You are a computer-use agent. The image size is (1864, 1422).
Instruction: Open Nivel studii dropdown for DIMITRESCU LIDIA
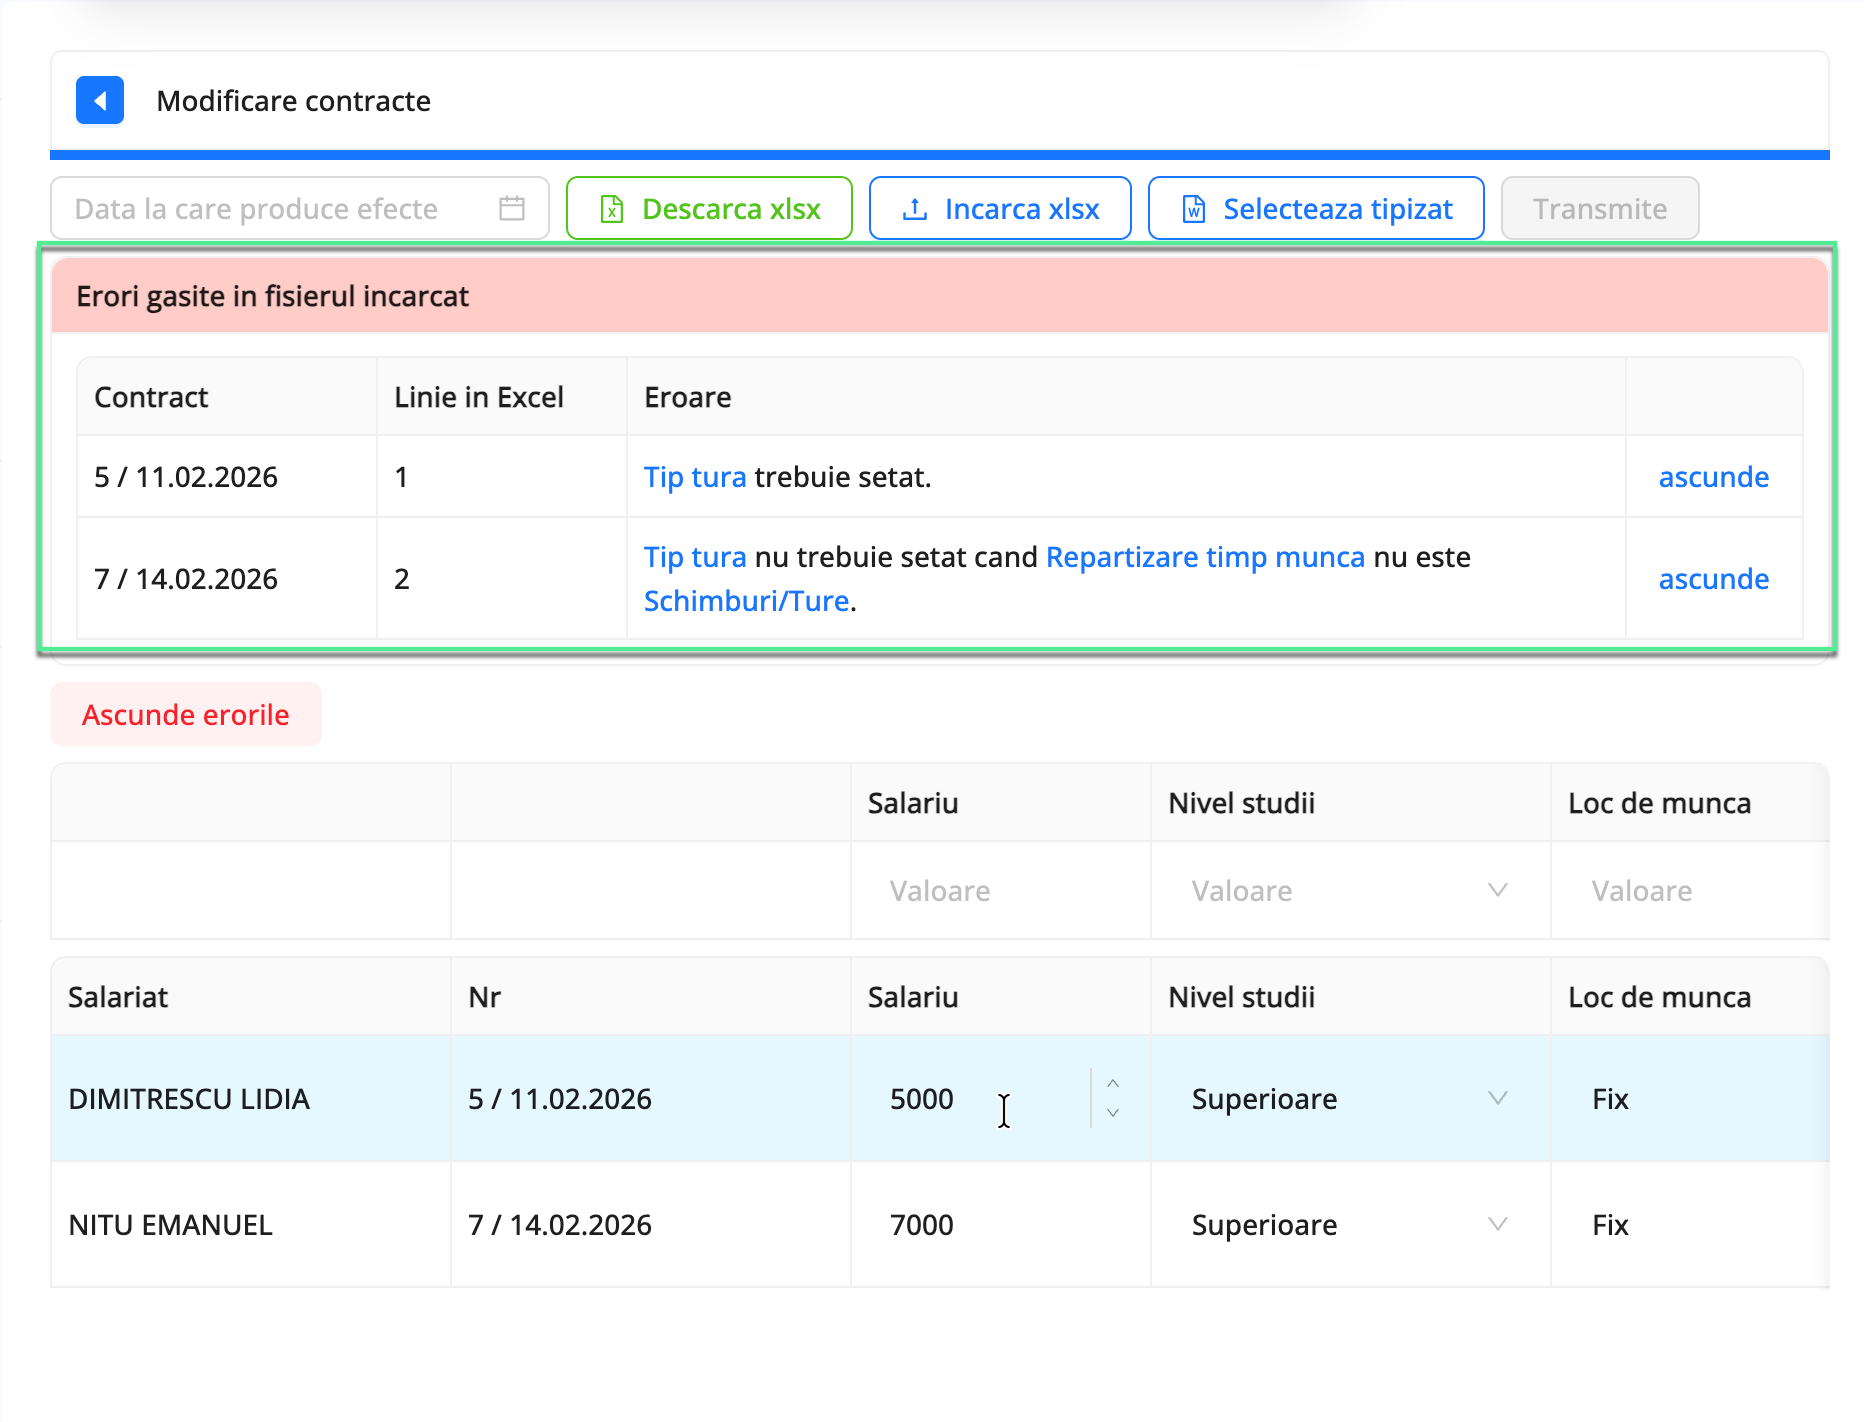[1349, 1098]
